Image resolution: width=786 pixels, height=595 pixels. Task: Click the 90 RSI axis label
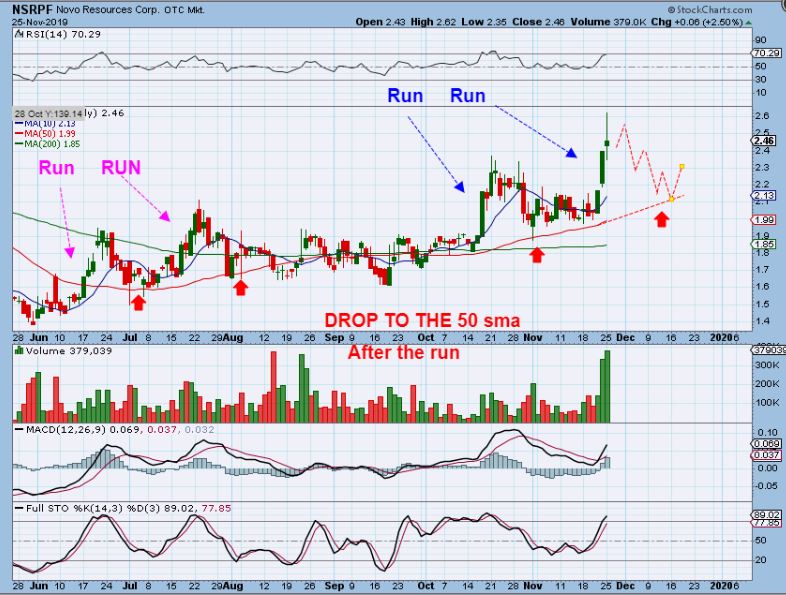point(760,41)
